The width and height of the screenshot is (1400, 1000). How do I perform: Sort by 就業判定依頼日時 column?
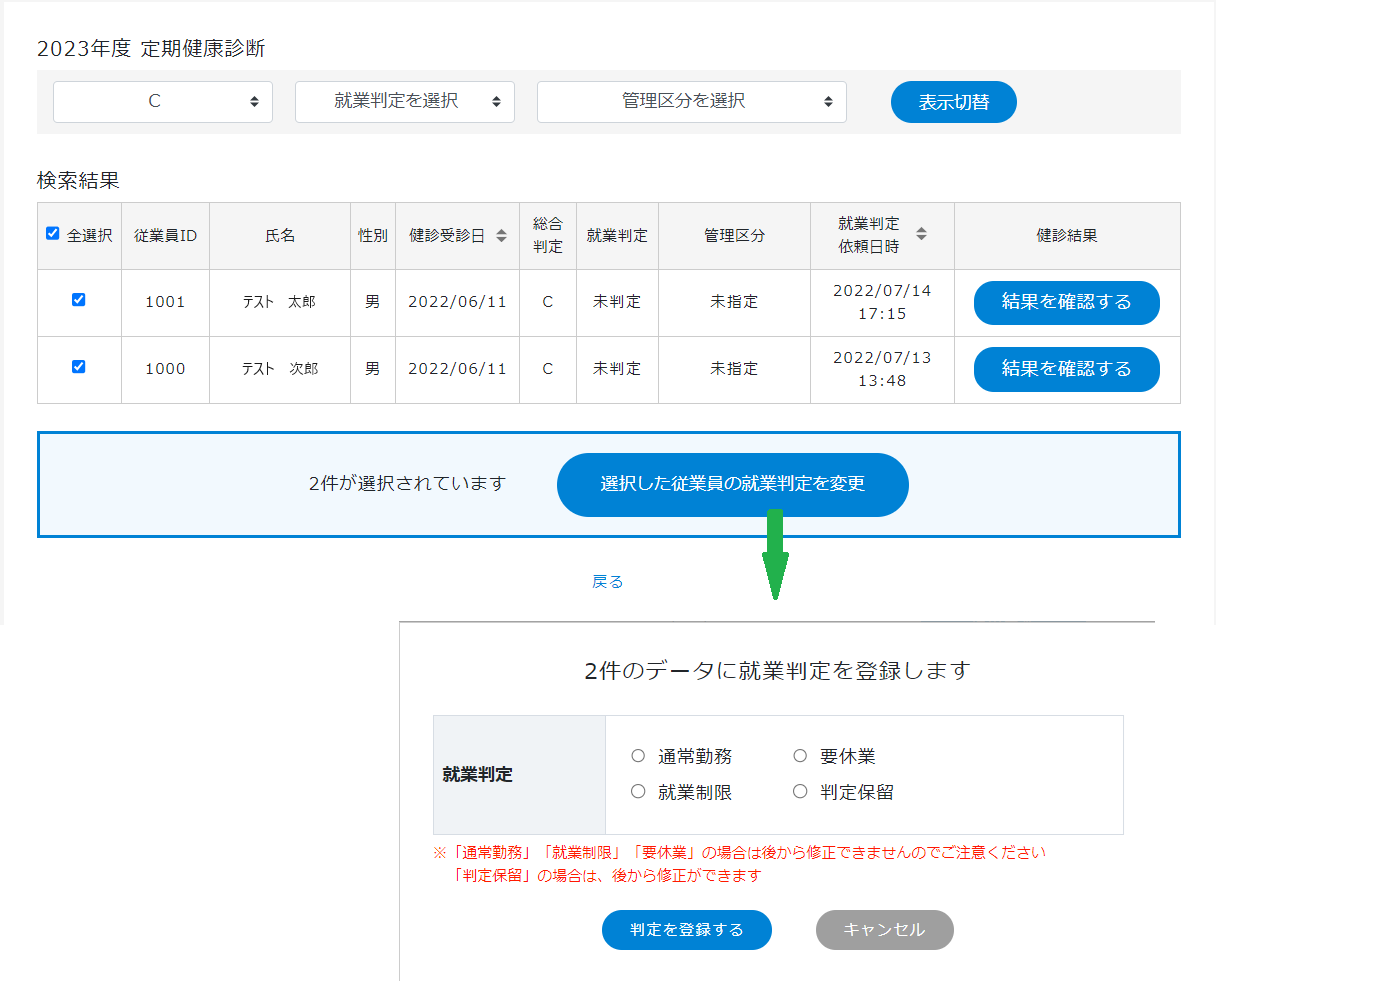pyautogui.click(x=922, y=235)
